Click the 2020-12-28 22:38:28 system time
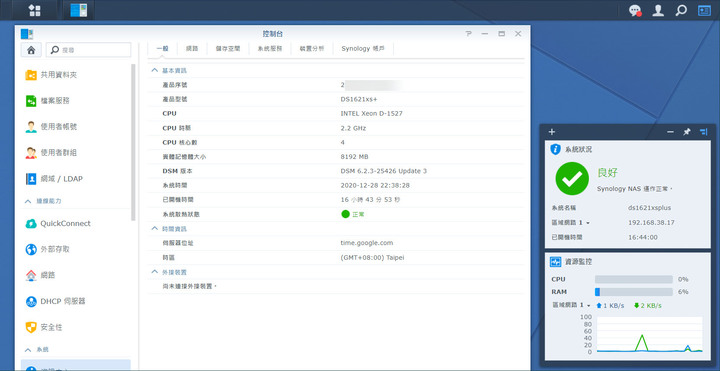The image size is (720, 371). point(375,186)
